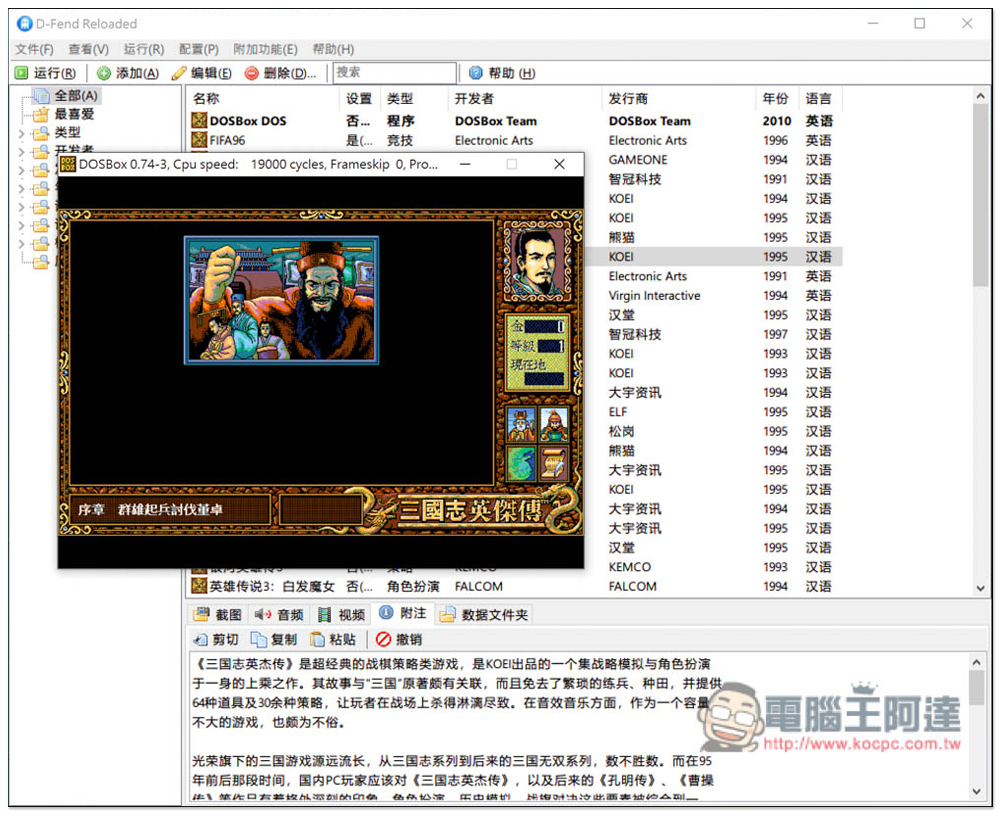Click the Undo (撤销) icon in notes toolbar
This screenshot has width=1000, height=816.
point(383,639)
